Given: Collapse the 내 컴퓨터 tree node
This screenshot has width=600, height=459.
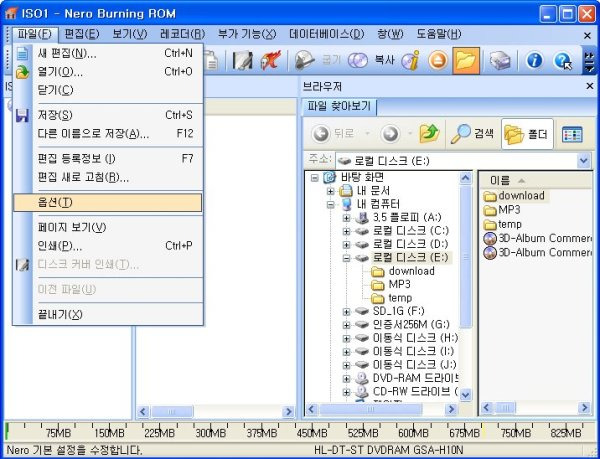Looking at the screenshot, I should 330,205.
